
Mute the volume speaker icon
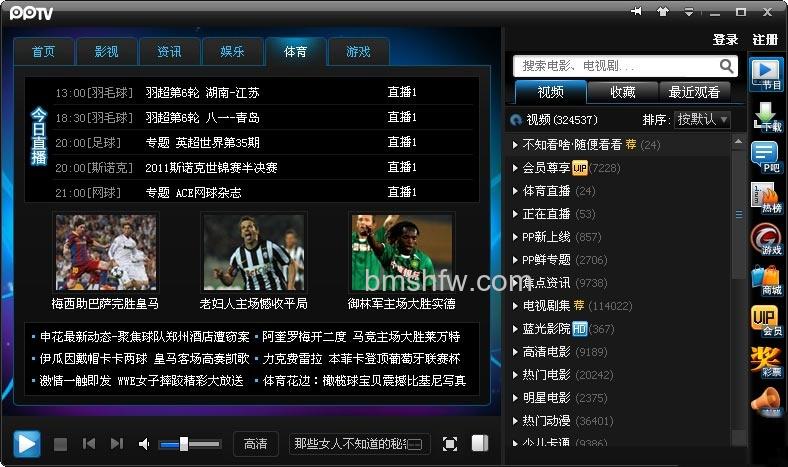pyautogui.click(x=144, y=444)
